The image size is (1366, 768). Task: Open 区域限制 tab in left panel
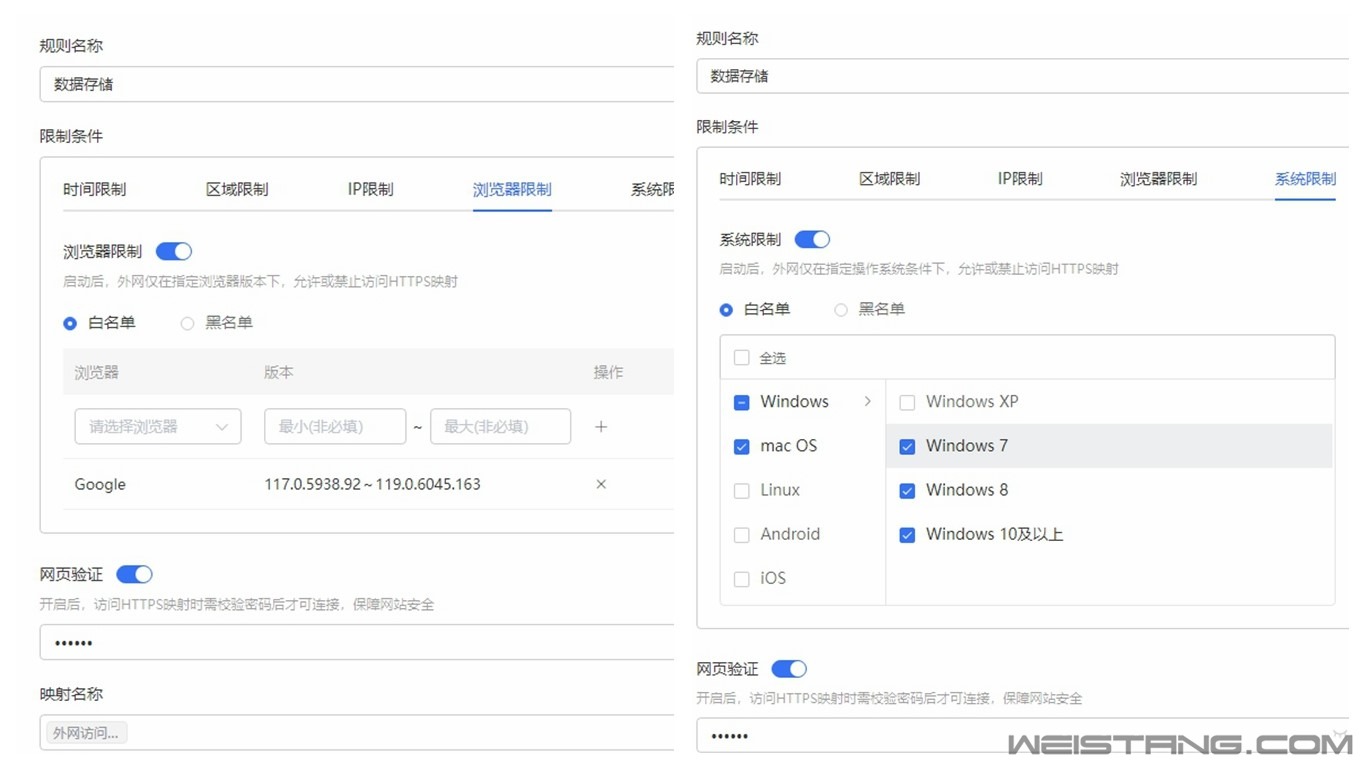[237, 189]
